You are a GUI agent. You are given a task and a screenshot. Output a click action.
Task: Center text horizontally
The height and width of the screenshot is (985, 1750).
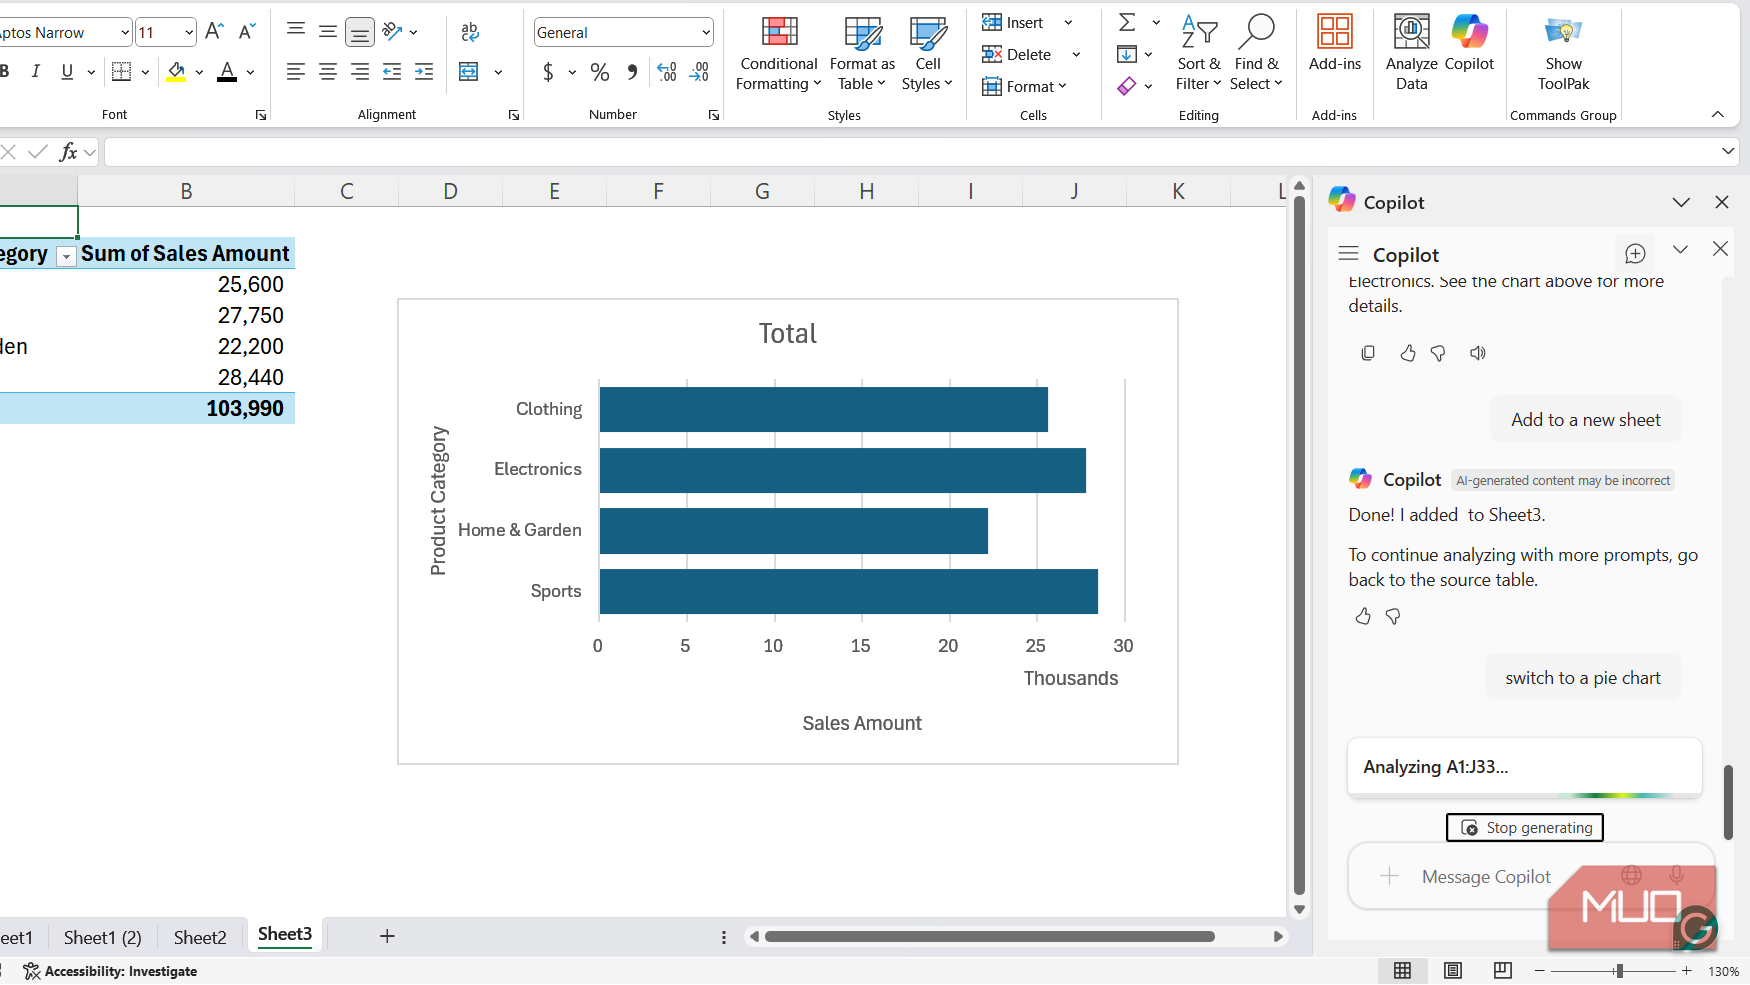click(x=328, y=71)
